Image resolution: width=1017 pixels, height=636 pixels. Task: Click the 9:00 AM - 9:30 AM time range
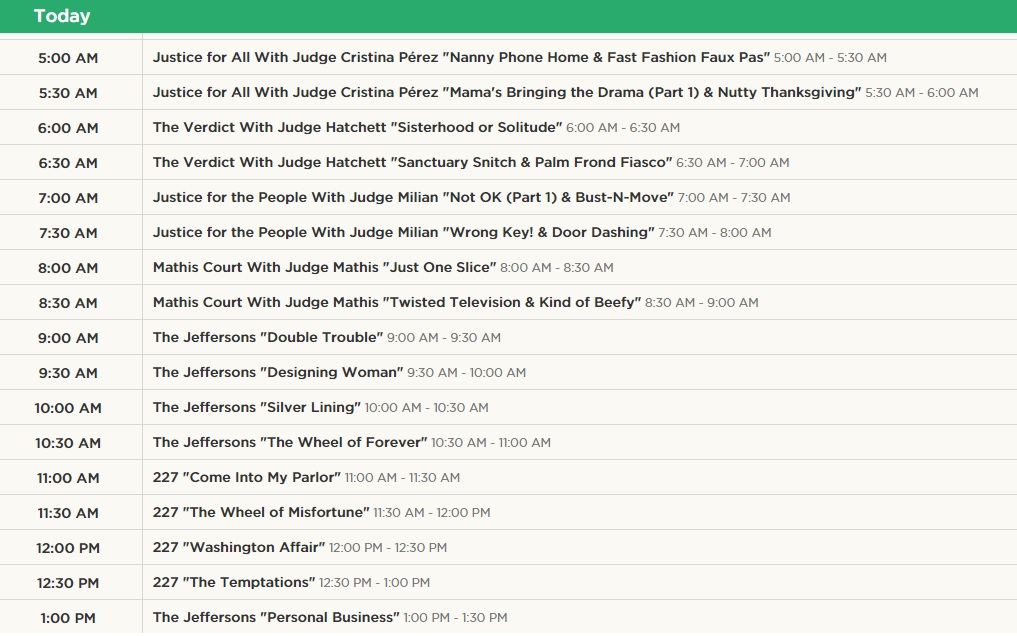point(444,338)
